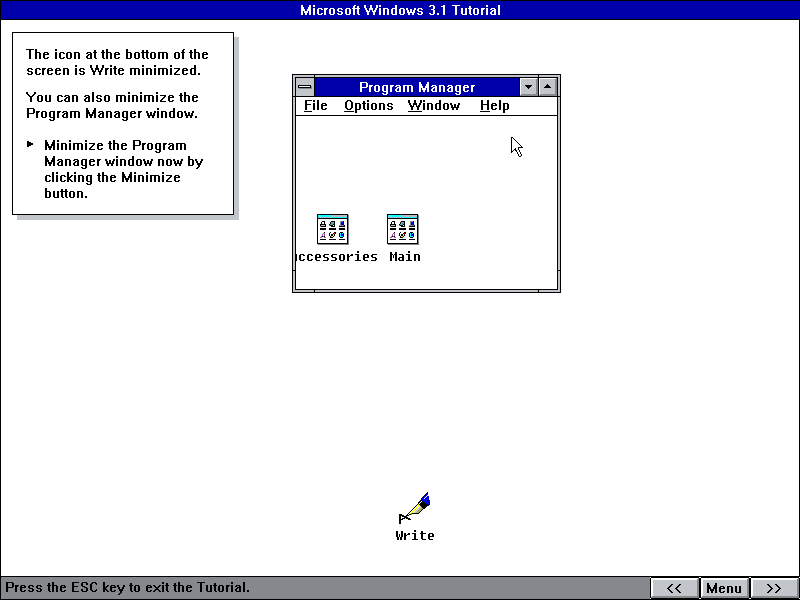This screenshot has width=800, height=600.
Task: Click the Accessories program group icon
Action: pyautogui.click(x=332, y=229)
